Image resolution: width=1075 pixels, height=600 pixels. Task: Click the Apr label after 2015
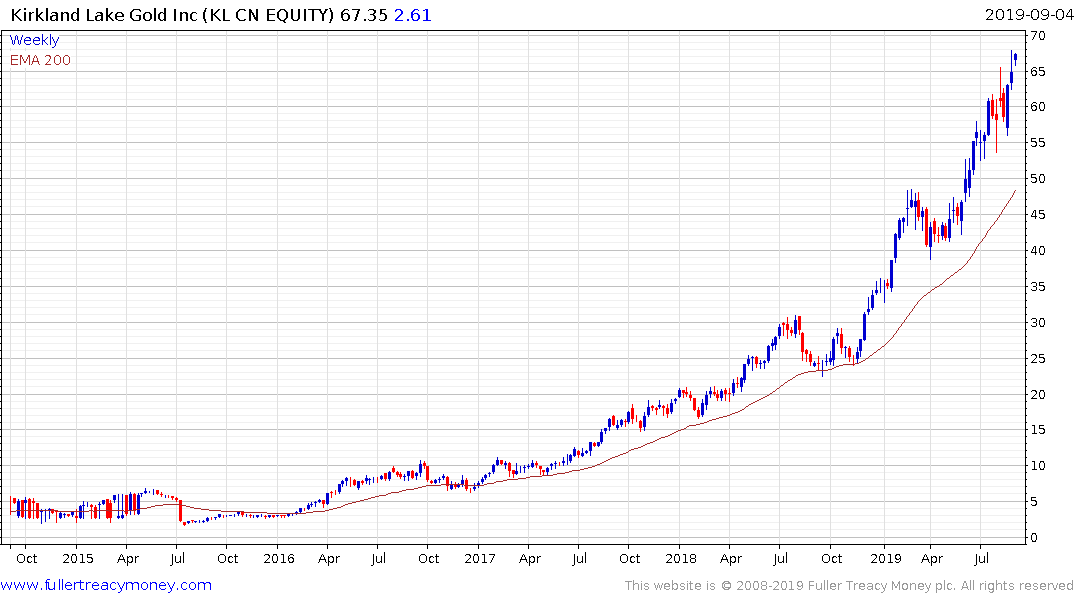point(128,559)
